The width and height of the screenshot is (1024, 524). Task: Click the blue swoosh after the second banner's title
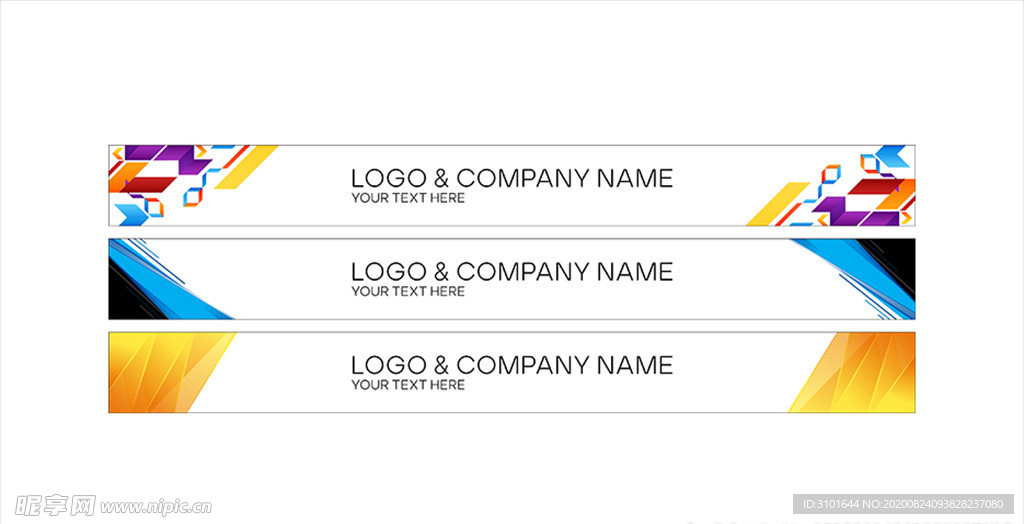click(859, 274)
